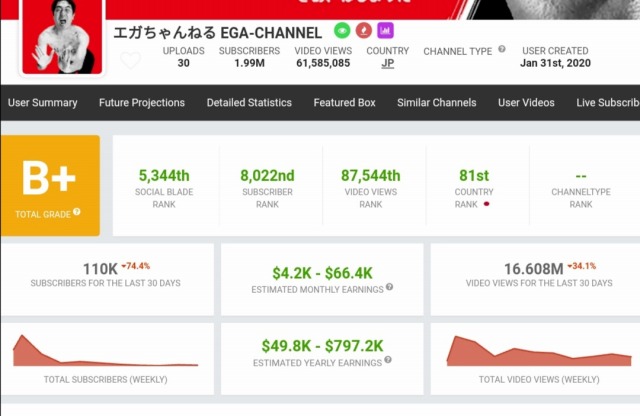This screenshot has width=640, height=416.
Task: Click the help icon next to Total Grade
Action: point(77,211)
